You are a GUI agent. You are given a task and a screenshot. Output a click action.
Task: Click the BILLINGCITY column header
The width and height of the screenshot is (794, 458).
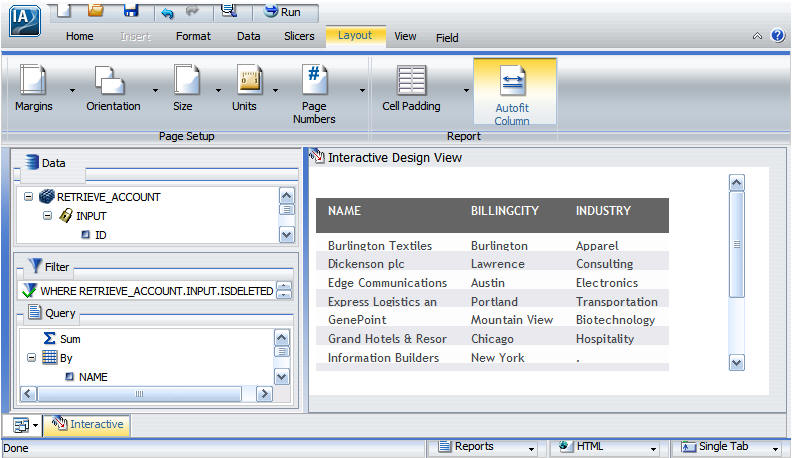[505, 211]
